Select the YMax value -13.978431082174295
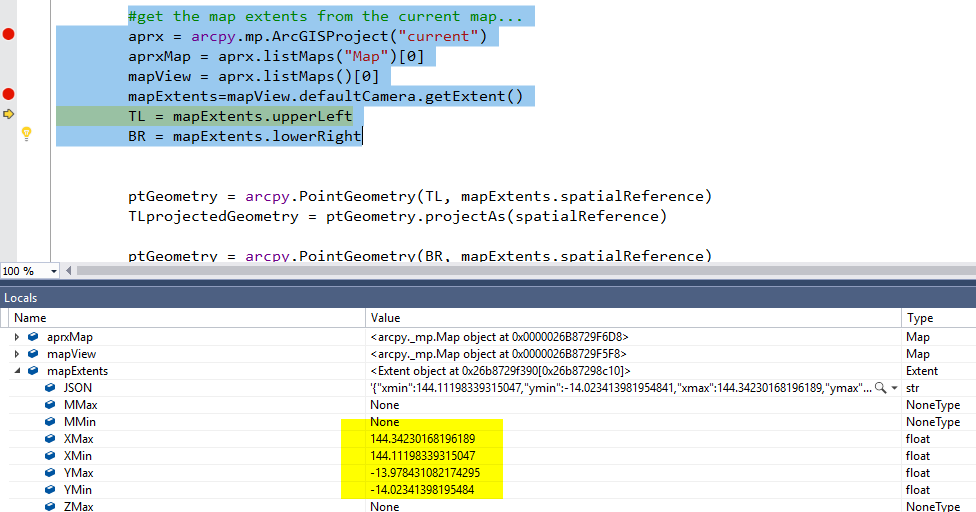Screen dimensions: 976x512 (425, 473)
